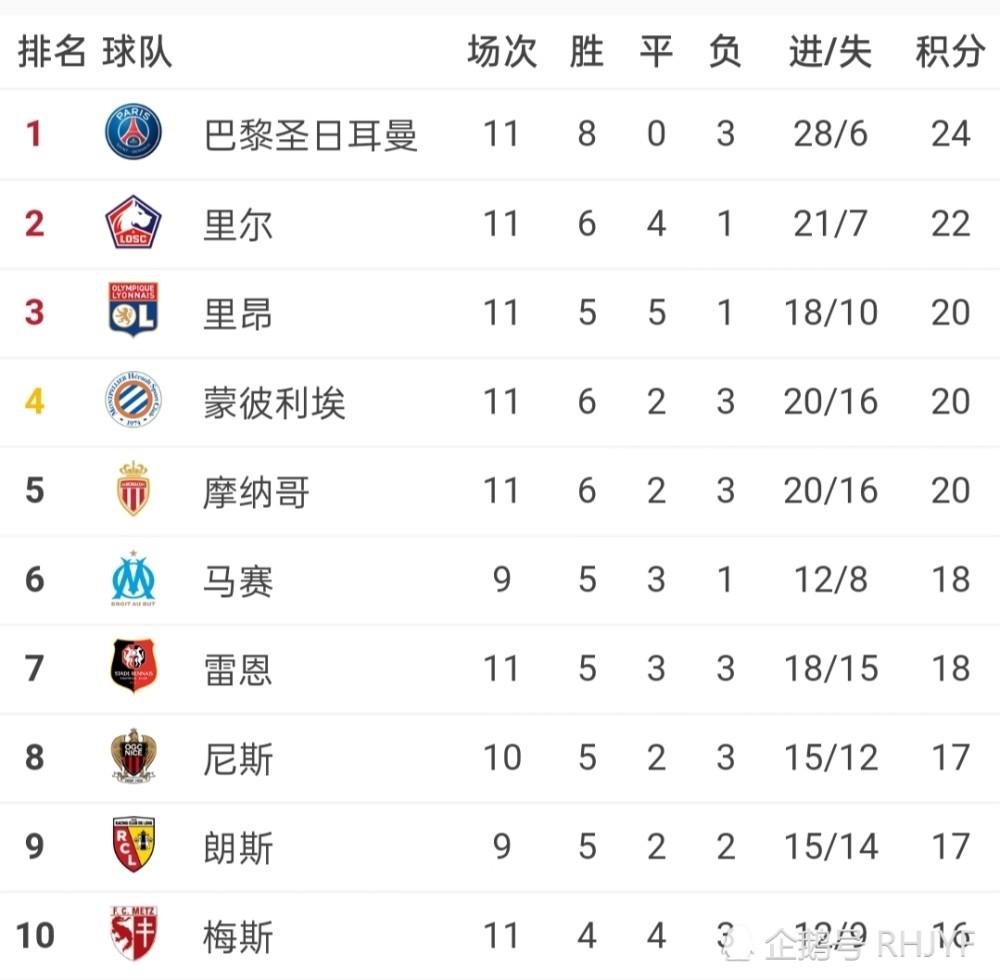Click the RC Lens club logo
The width and height of the screenshot is (1000, 980).
[x=133, y=846]
